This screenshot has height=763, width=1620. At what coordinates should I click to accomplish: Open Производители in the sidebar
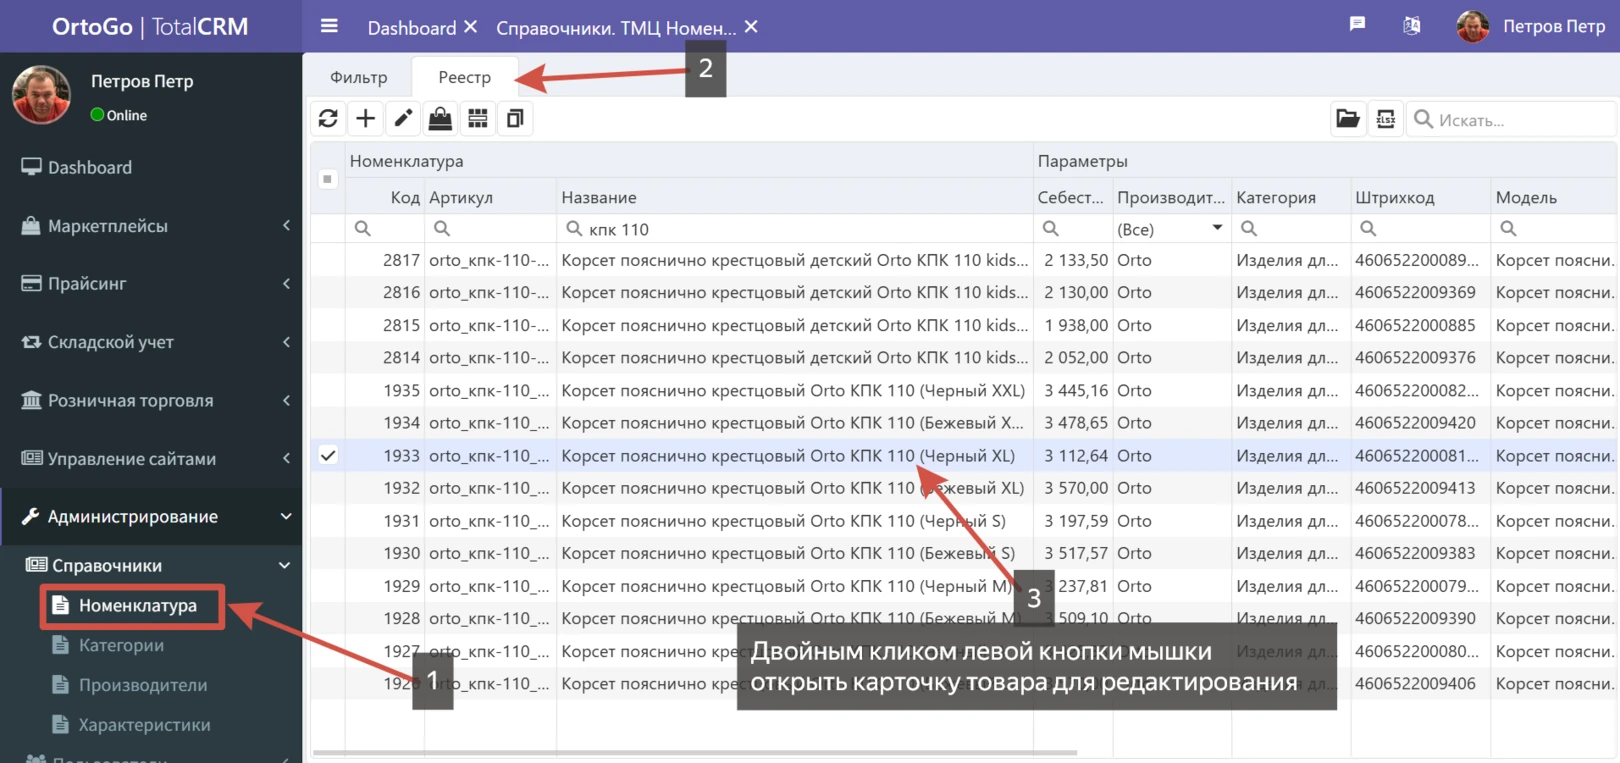coord(143,686)
